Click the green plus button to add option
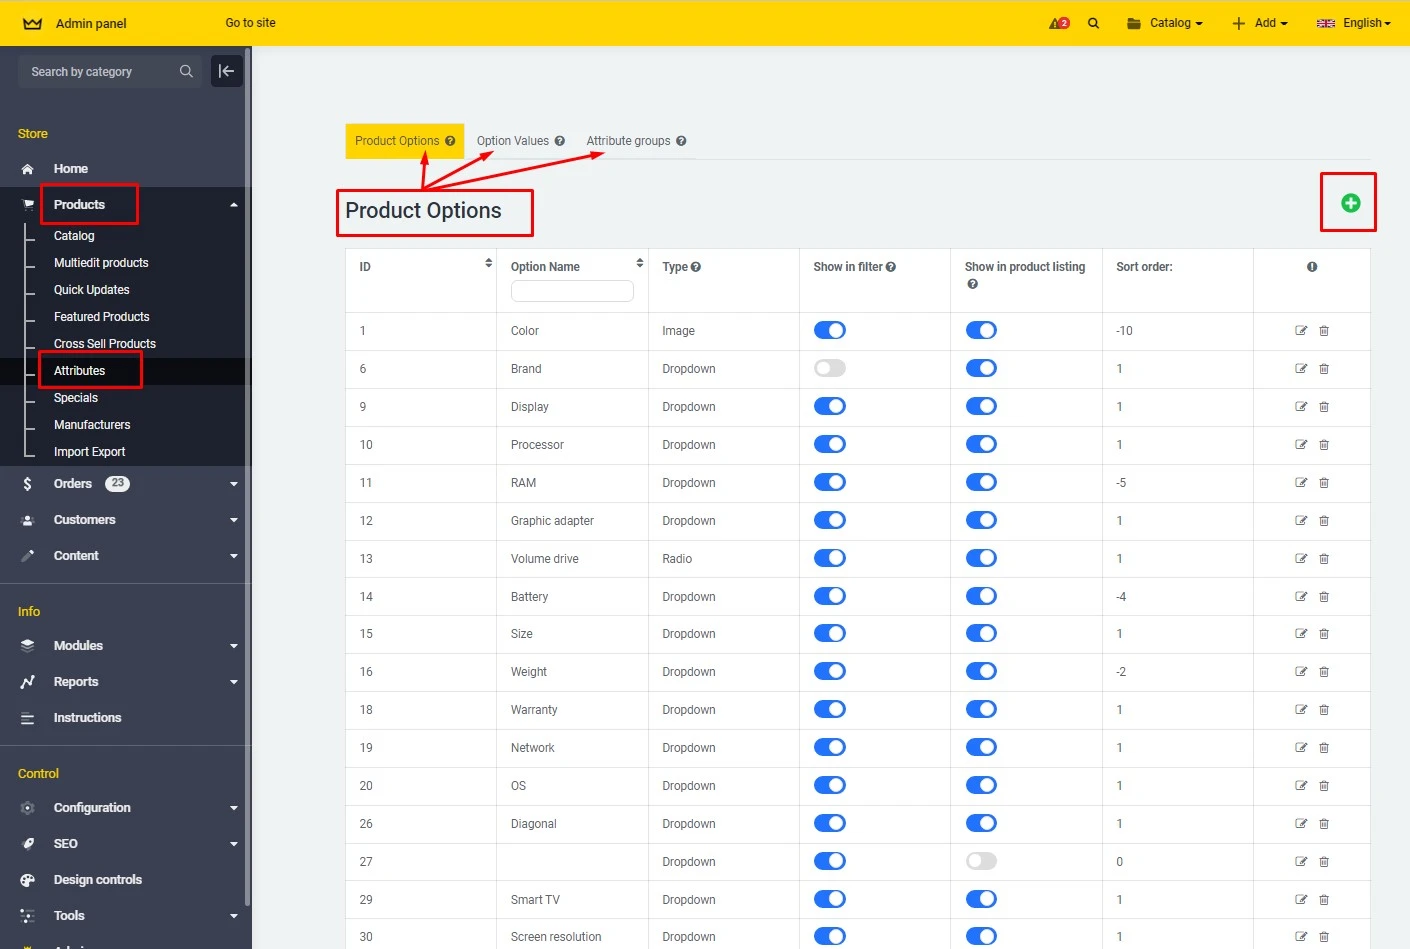This screenshot has width=1410, height=949. [1348, 202]
